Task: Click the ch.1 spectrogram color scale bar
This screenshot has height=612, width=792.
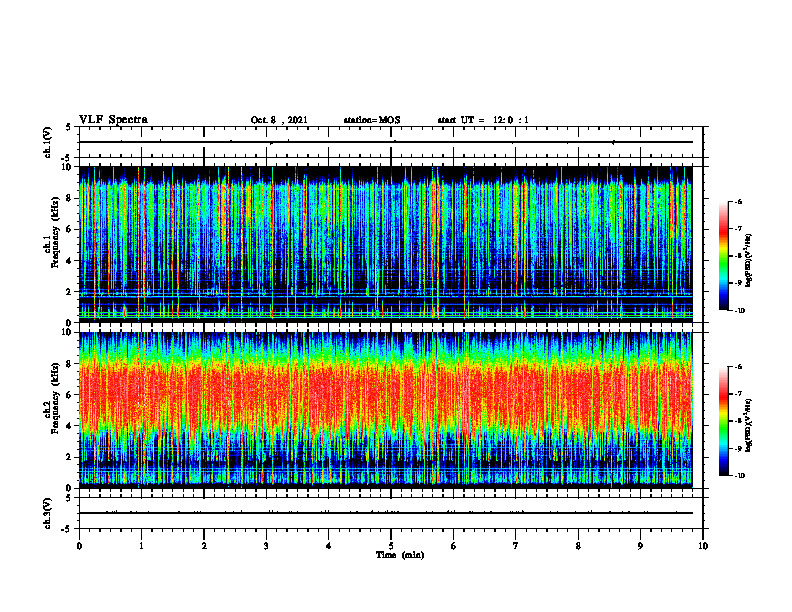Action: 723,256
